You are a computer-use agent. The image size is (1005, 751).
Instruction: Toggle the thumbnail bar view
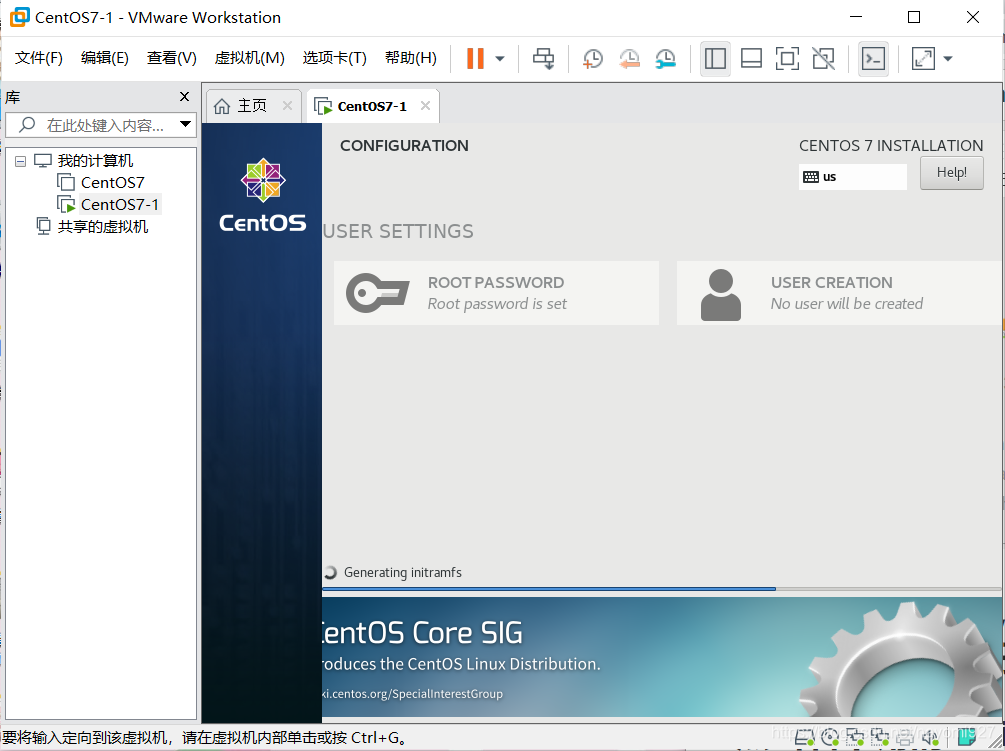pyautogui.click(x=751, y=58)
